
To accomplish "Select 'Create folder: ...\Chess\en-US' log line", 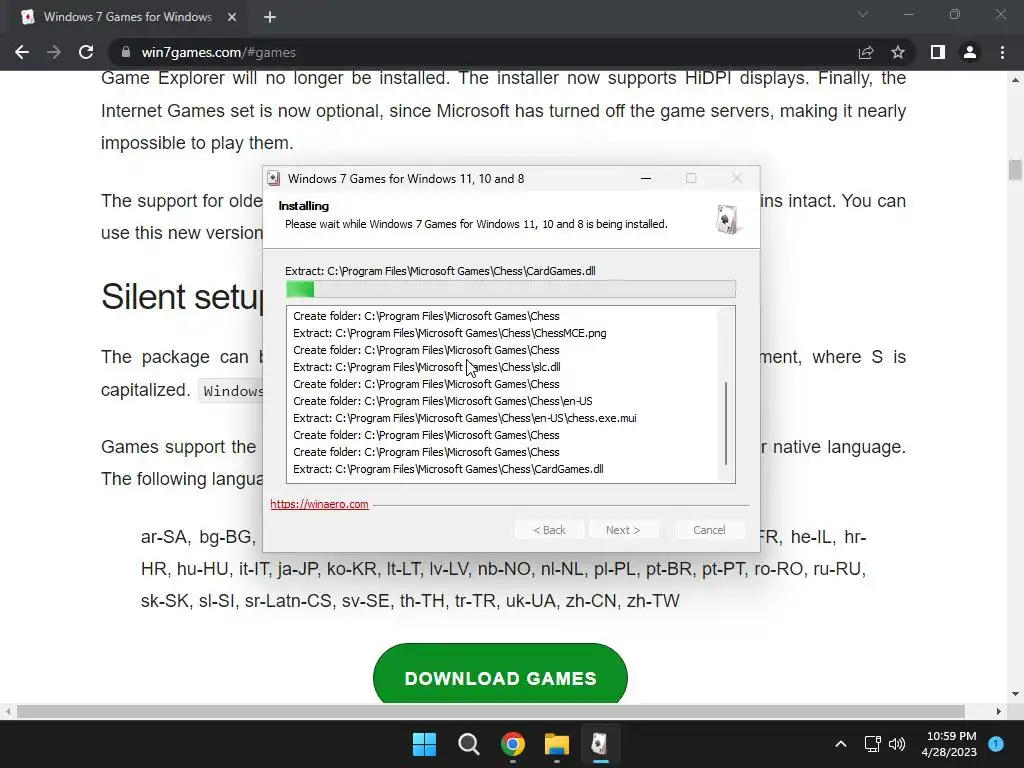I will pos(443,401).
